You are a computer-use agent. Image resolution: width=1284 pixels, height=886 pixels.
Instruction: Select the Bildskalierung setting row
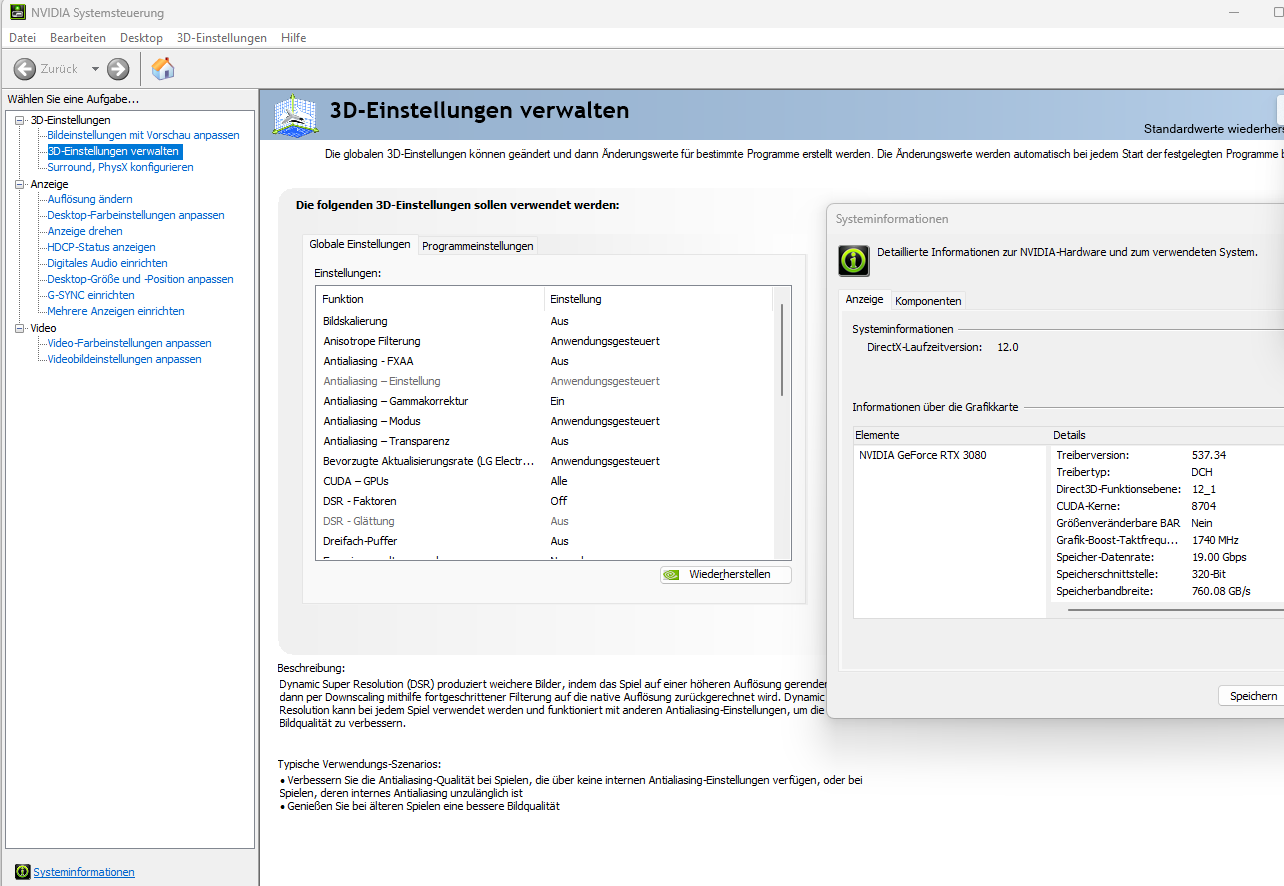(x=545, y=321)
